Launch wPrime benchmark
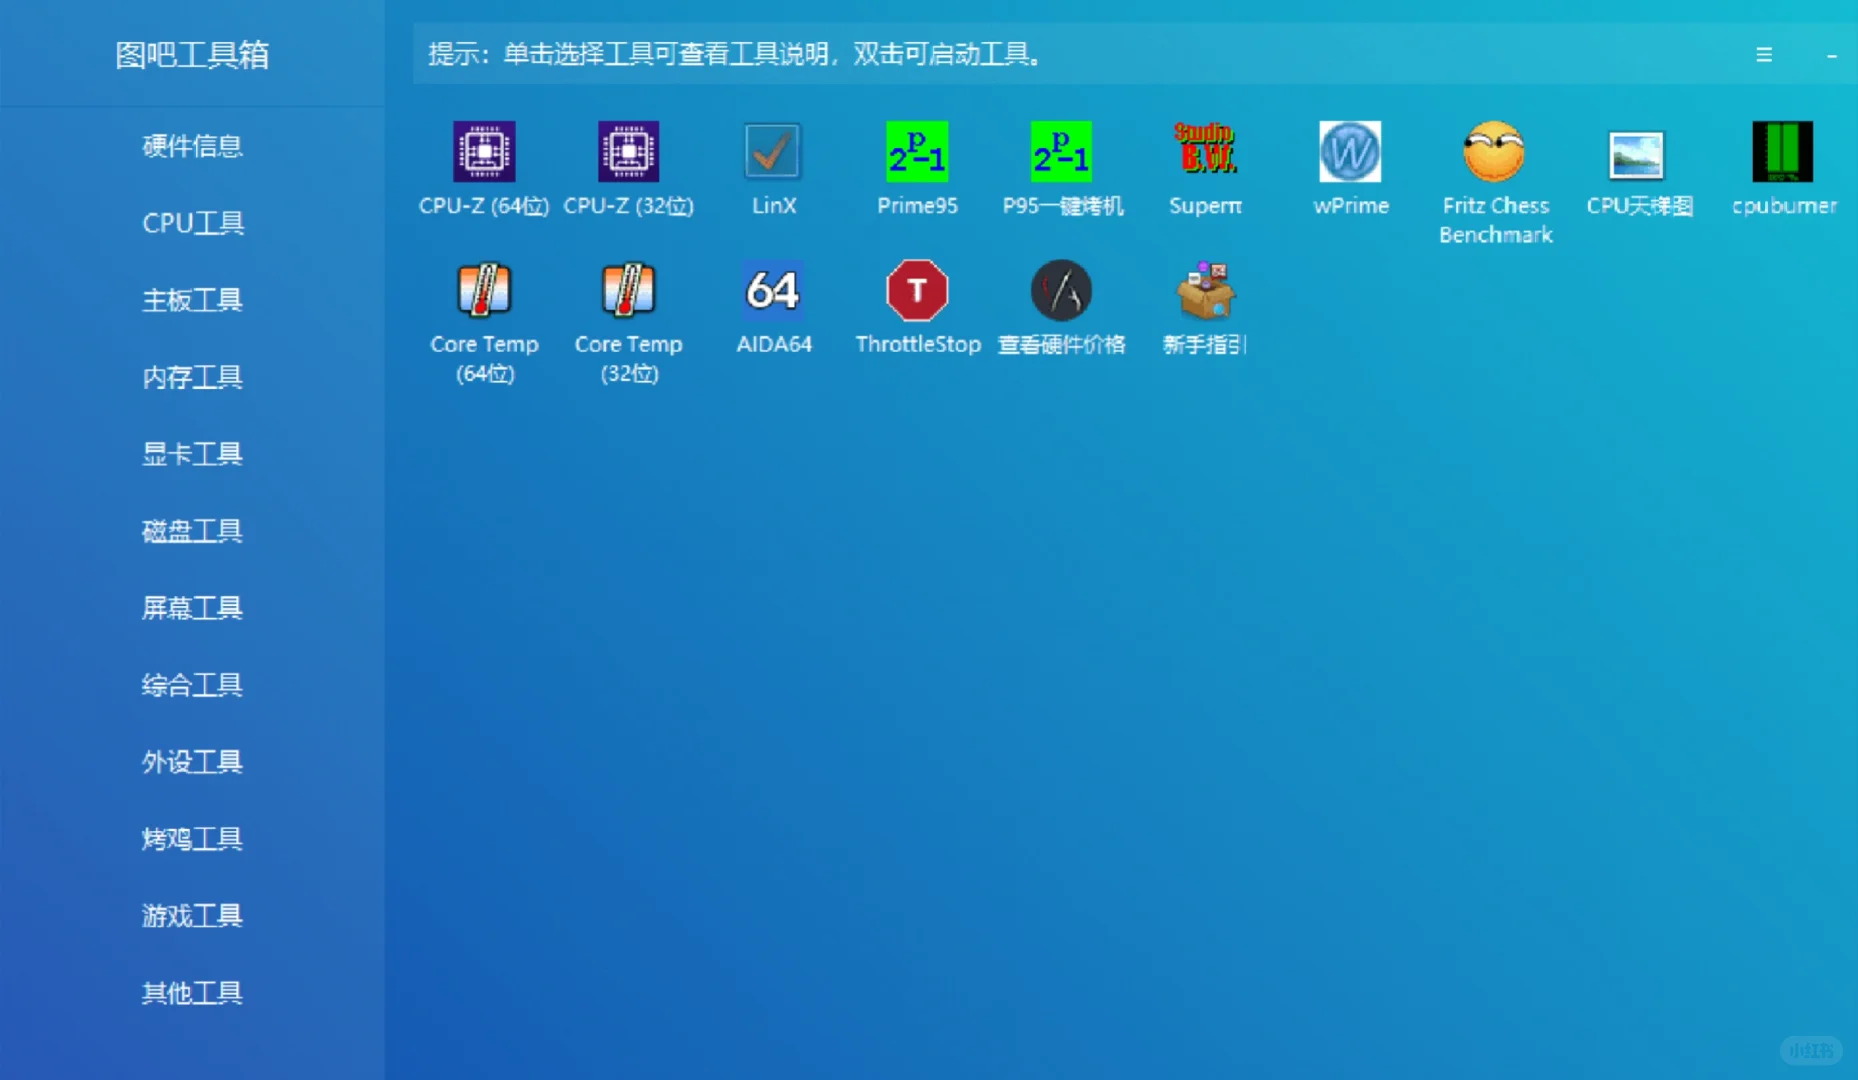The image size is (1858, 1080). tap(1349, 152)
